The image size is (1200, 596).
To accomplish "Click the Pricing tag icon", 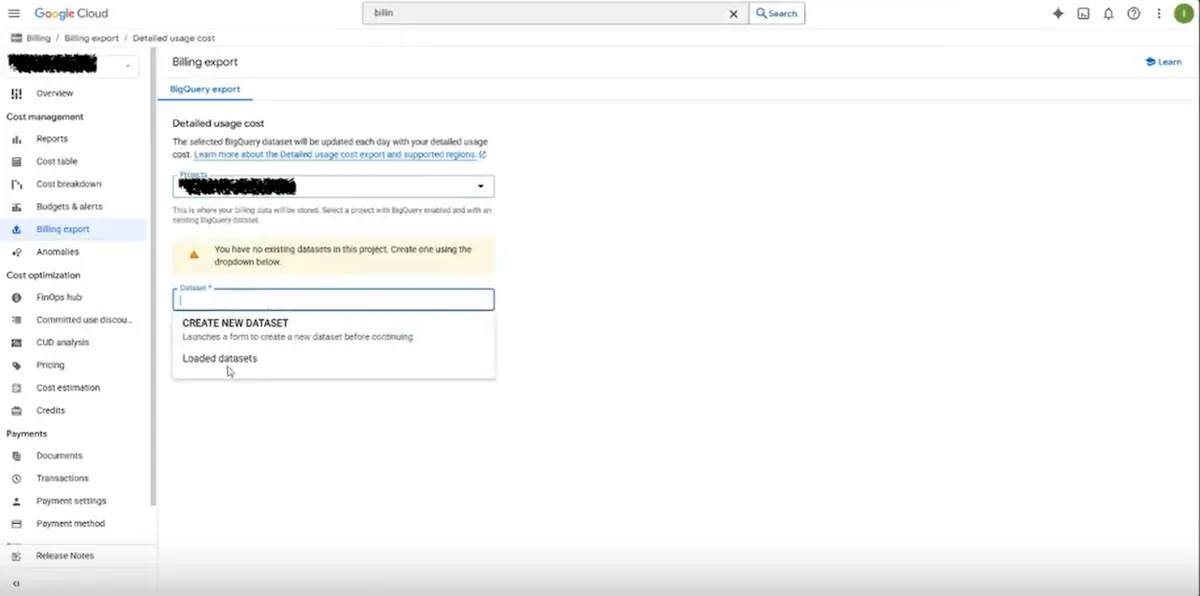I will click(x=16, y=365).
